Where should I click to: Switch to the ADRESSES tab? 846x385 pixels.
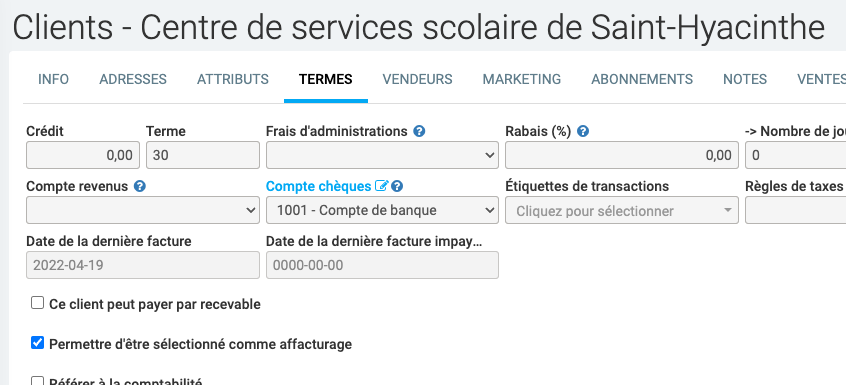point(133,79)
